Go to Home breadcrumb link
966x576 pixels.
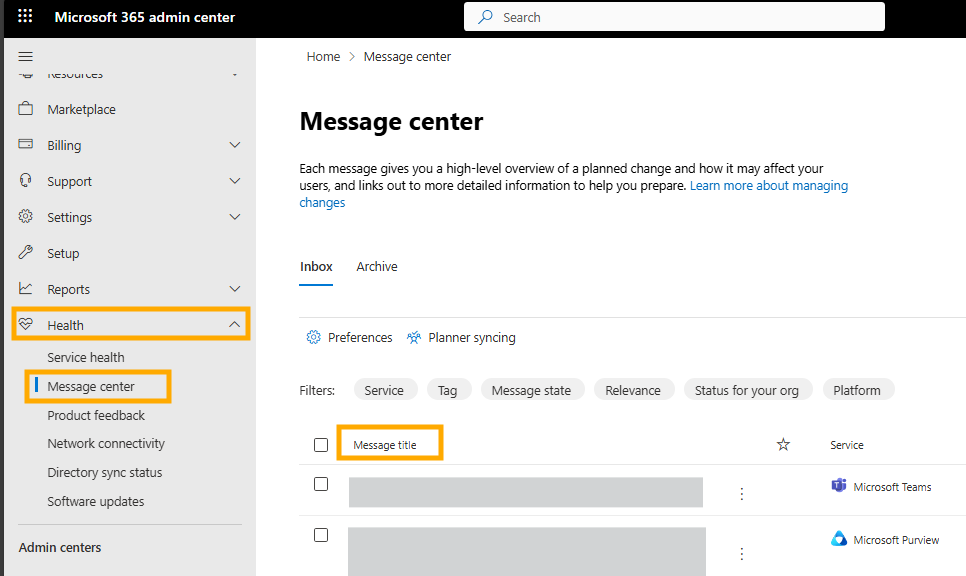point(323,57)
